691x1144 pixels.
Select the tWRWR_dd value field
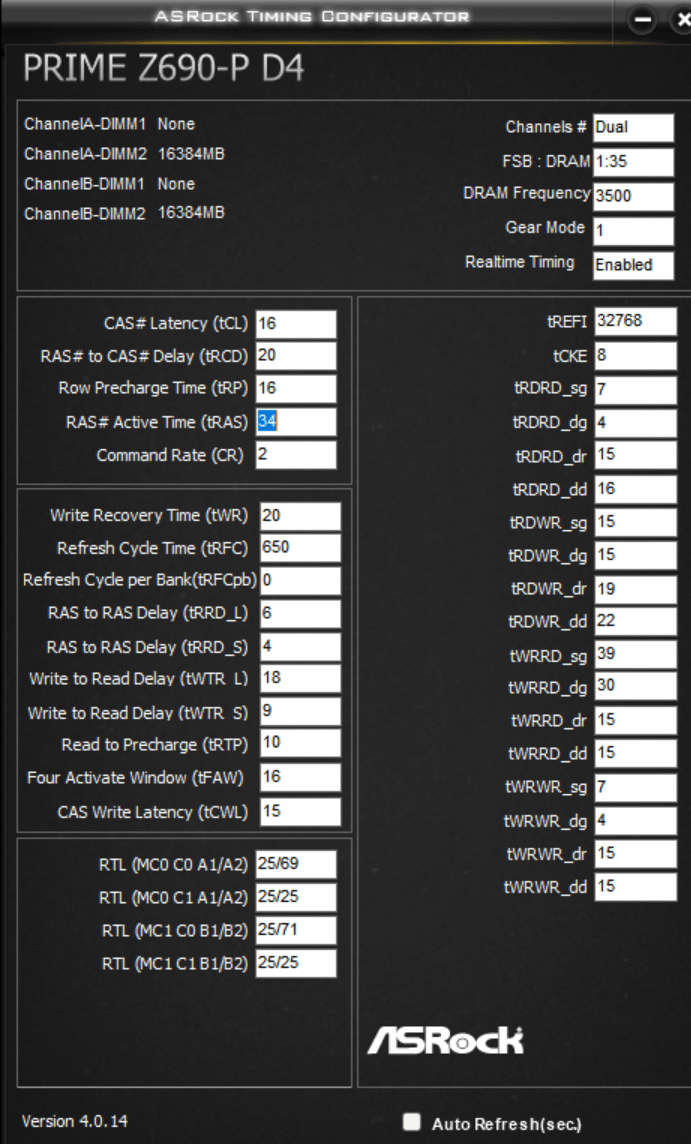coord(636,887)
